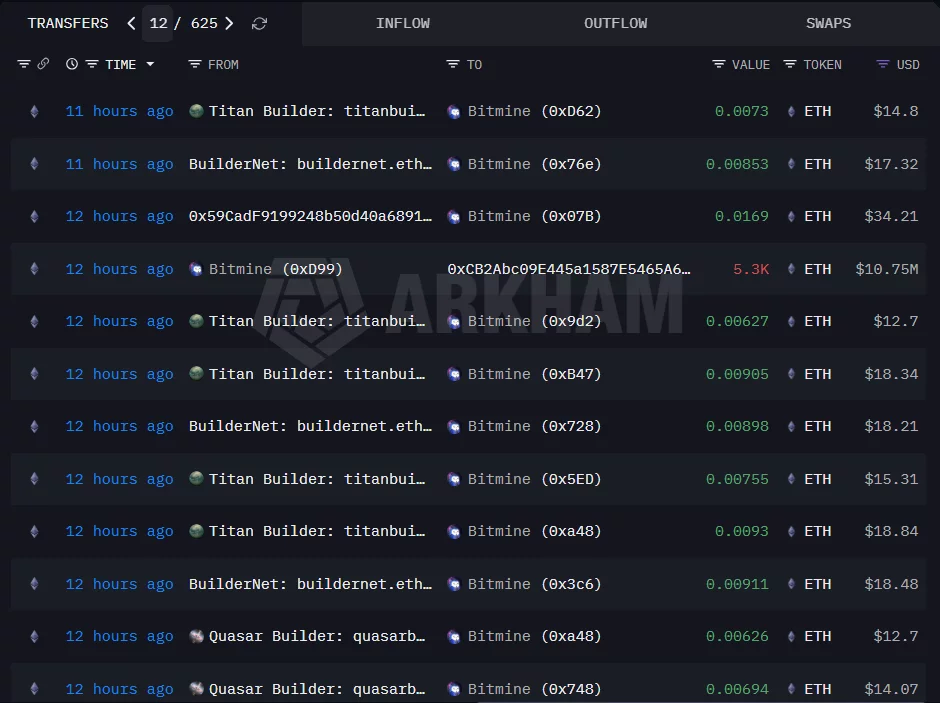Click the green Titan Builder logo icon
Image resolution: width=940 pixels, height=703 pixels.
[x=196, y=111]
